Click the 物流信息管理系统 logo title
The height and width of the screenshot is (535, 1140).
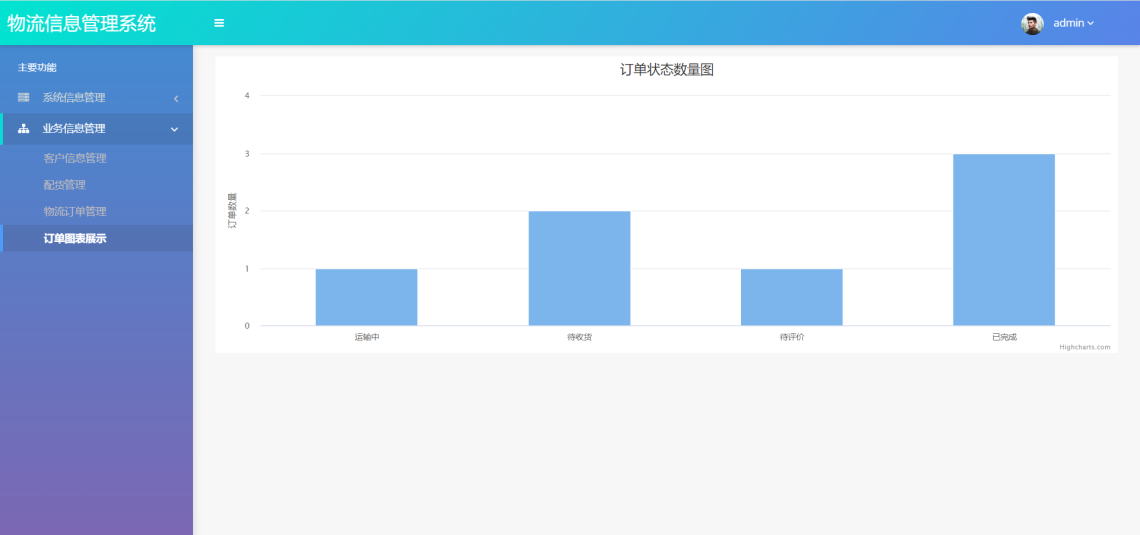click(81, 23)
